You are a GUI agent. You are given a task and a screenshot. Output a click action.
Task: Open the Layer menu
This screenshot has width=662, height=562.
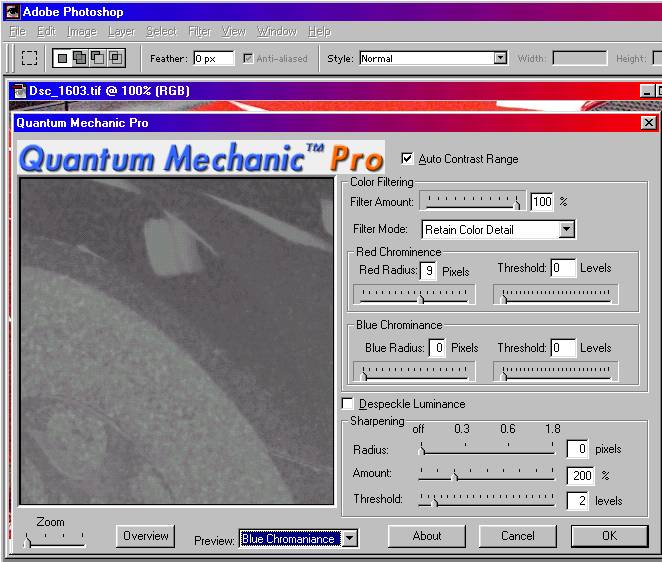pos(122,32)
